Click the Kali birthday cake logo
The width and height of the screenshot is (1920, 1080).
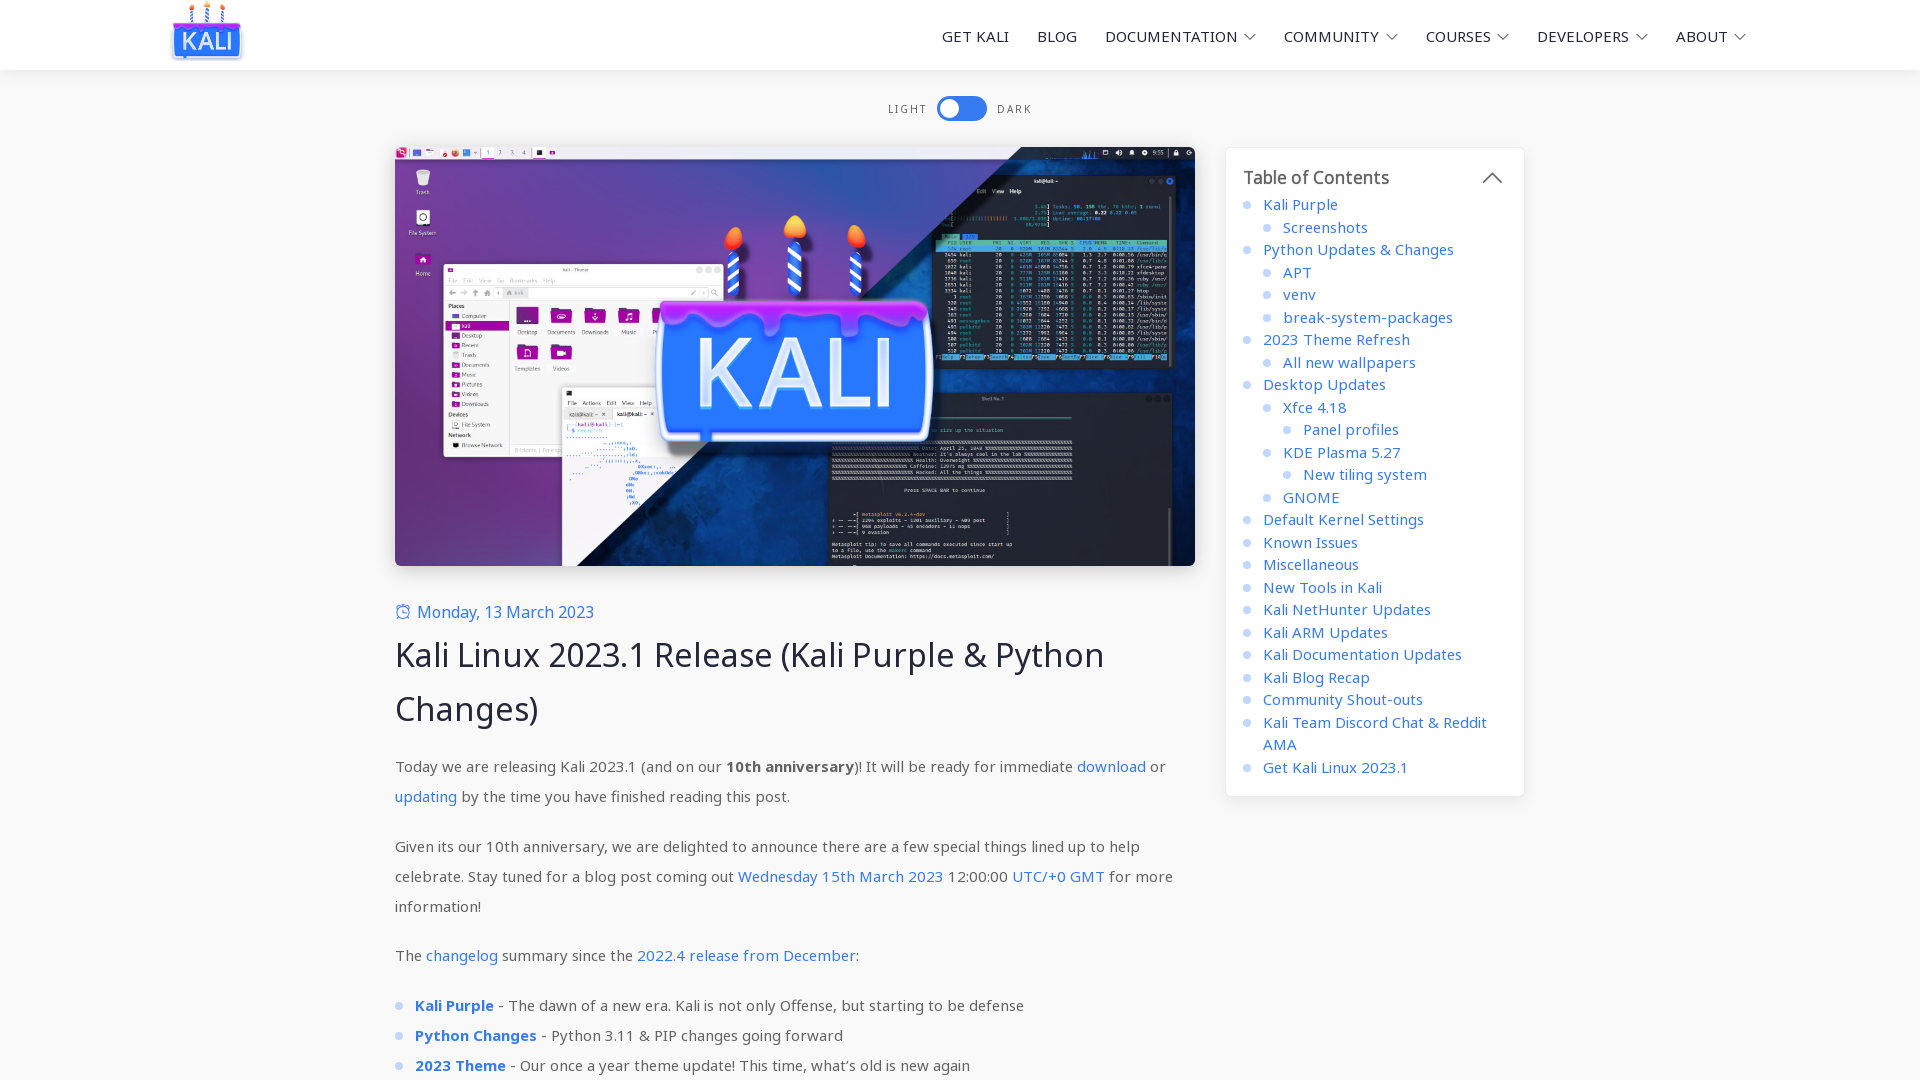pyautogui.click(x=207, y=31)
